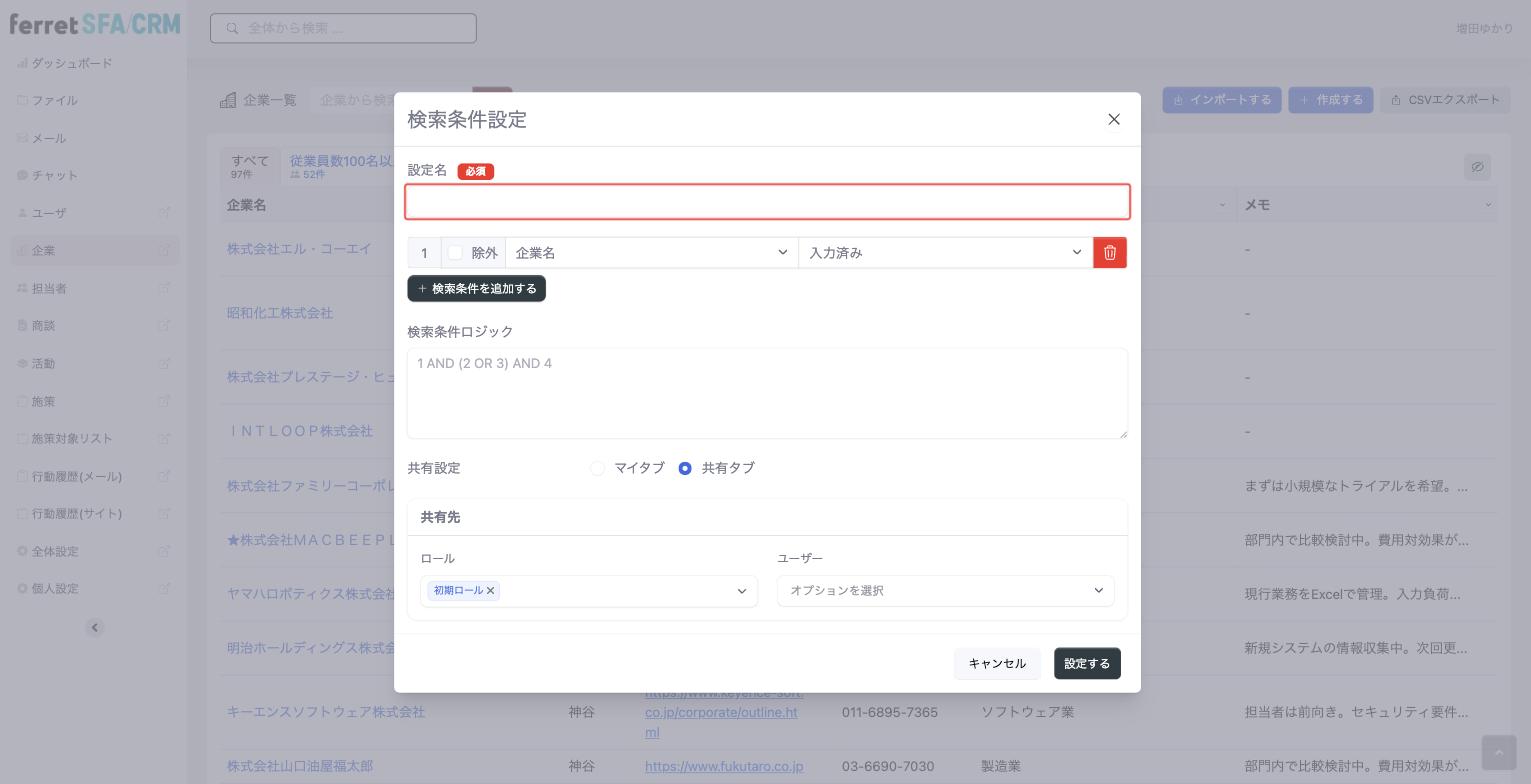Toggle the 除外 checkbox
Image resolution: width=1531 pixels, height=784 pixels.
pos(455,253)
